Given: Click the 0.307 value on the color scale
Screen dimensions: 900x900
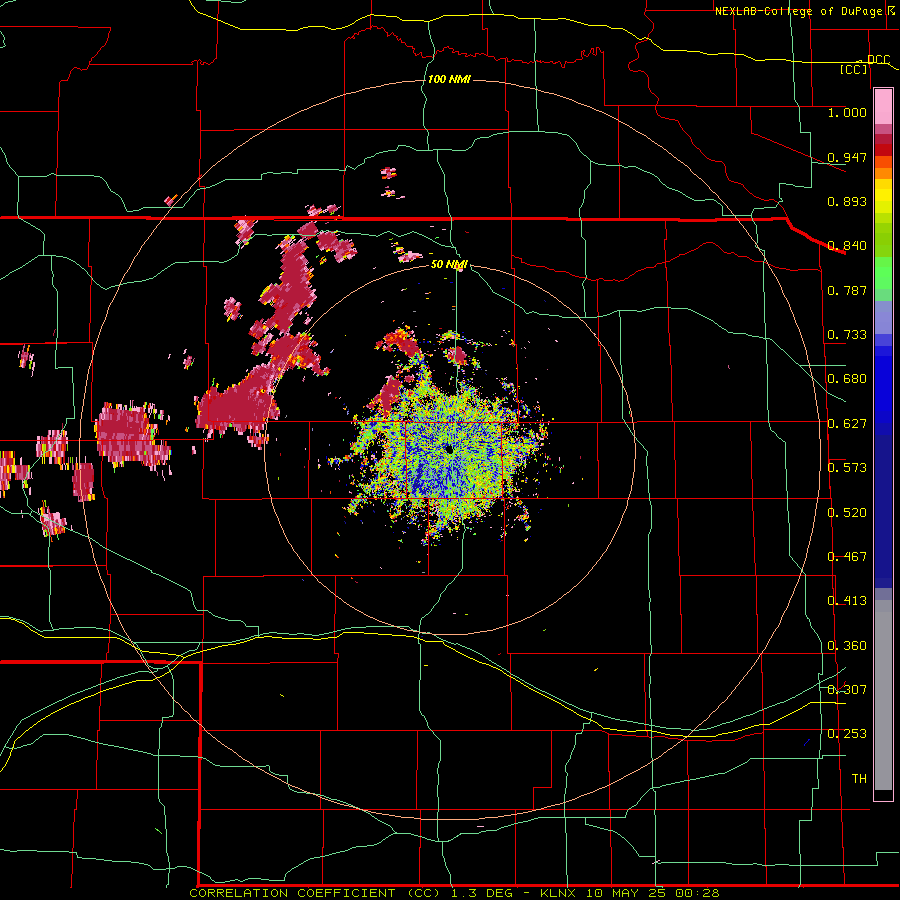Looking at the screenshot, I should [847, 690].
